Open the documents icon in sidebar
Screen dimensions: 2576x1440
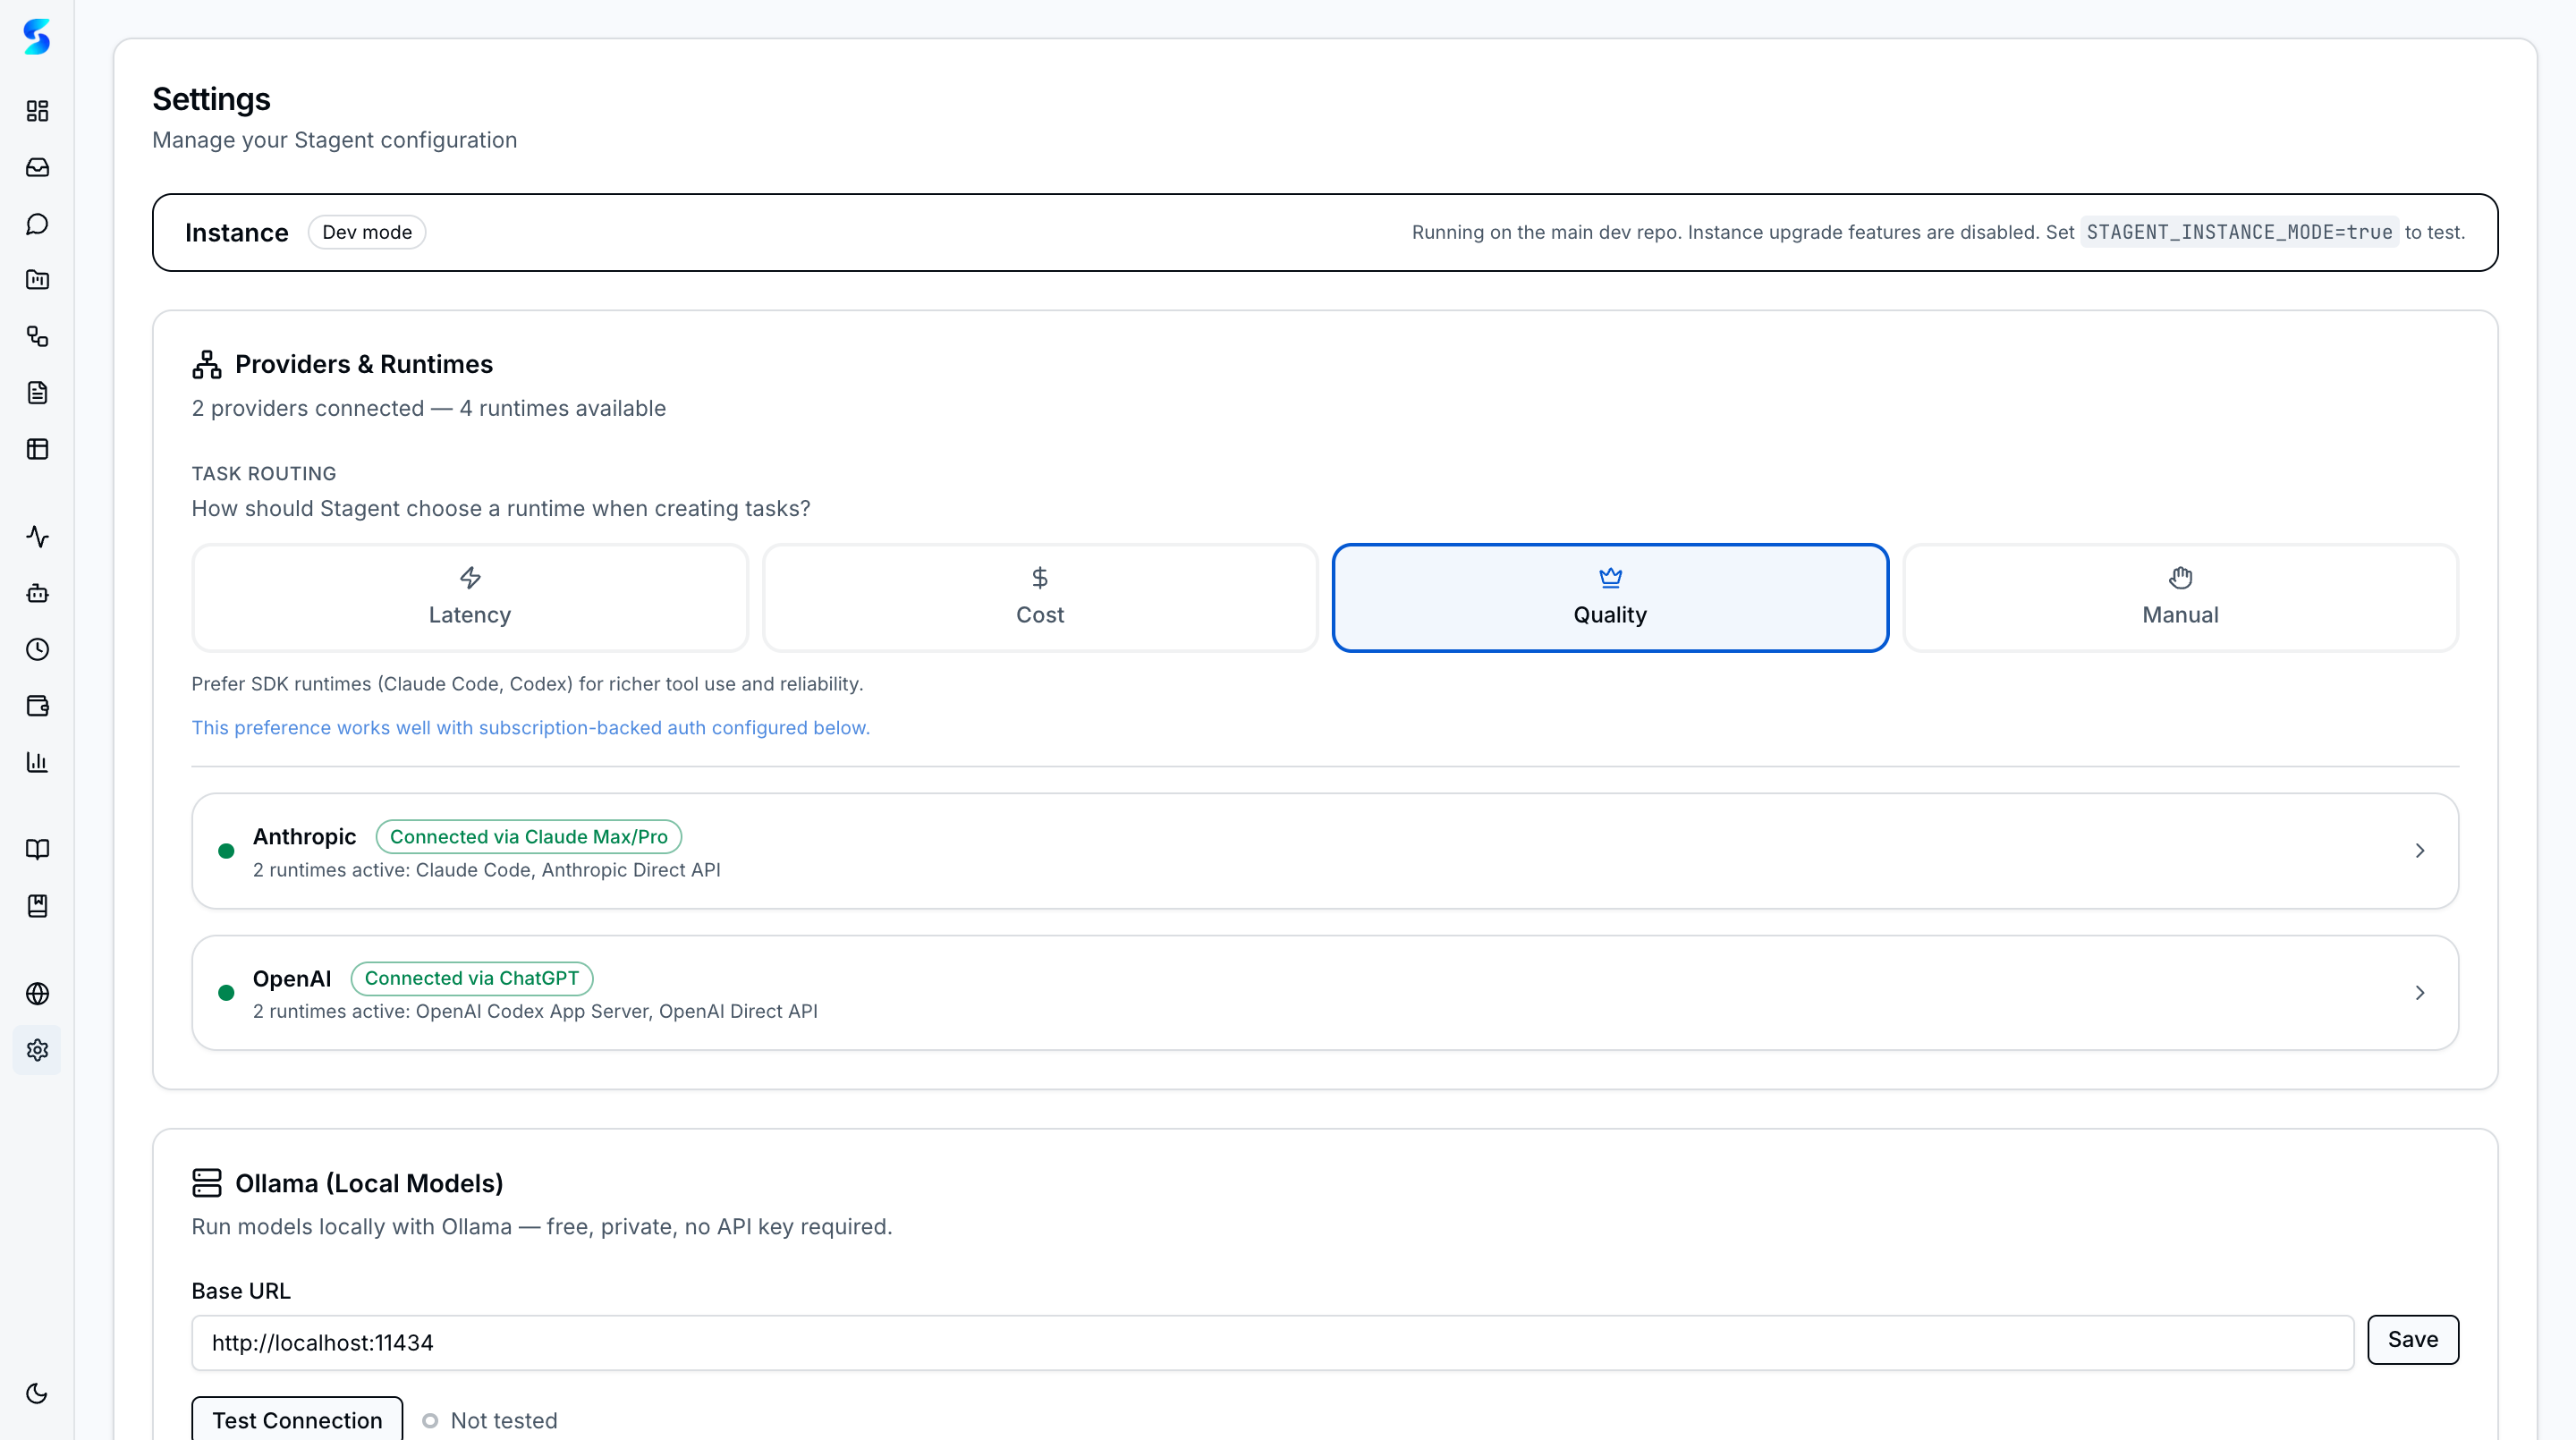pyautogui.click(x=37, y=393)
